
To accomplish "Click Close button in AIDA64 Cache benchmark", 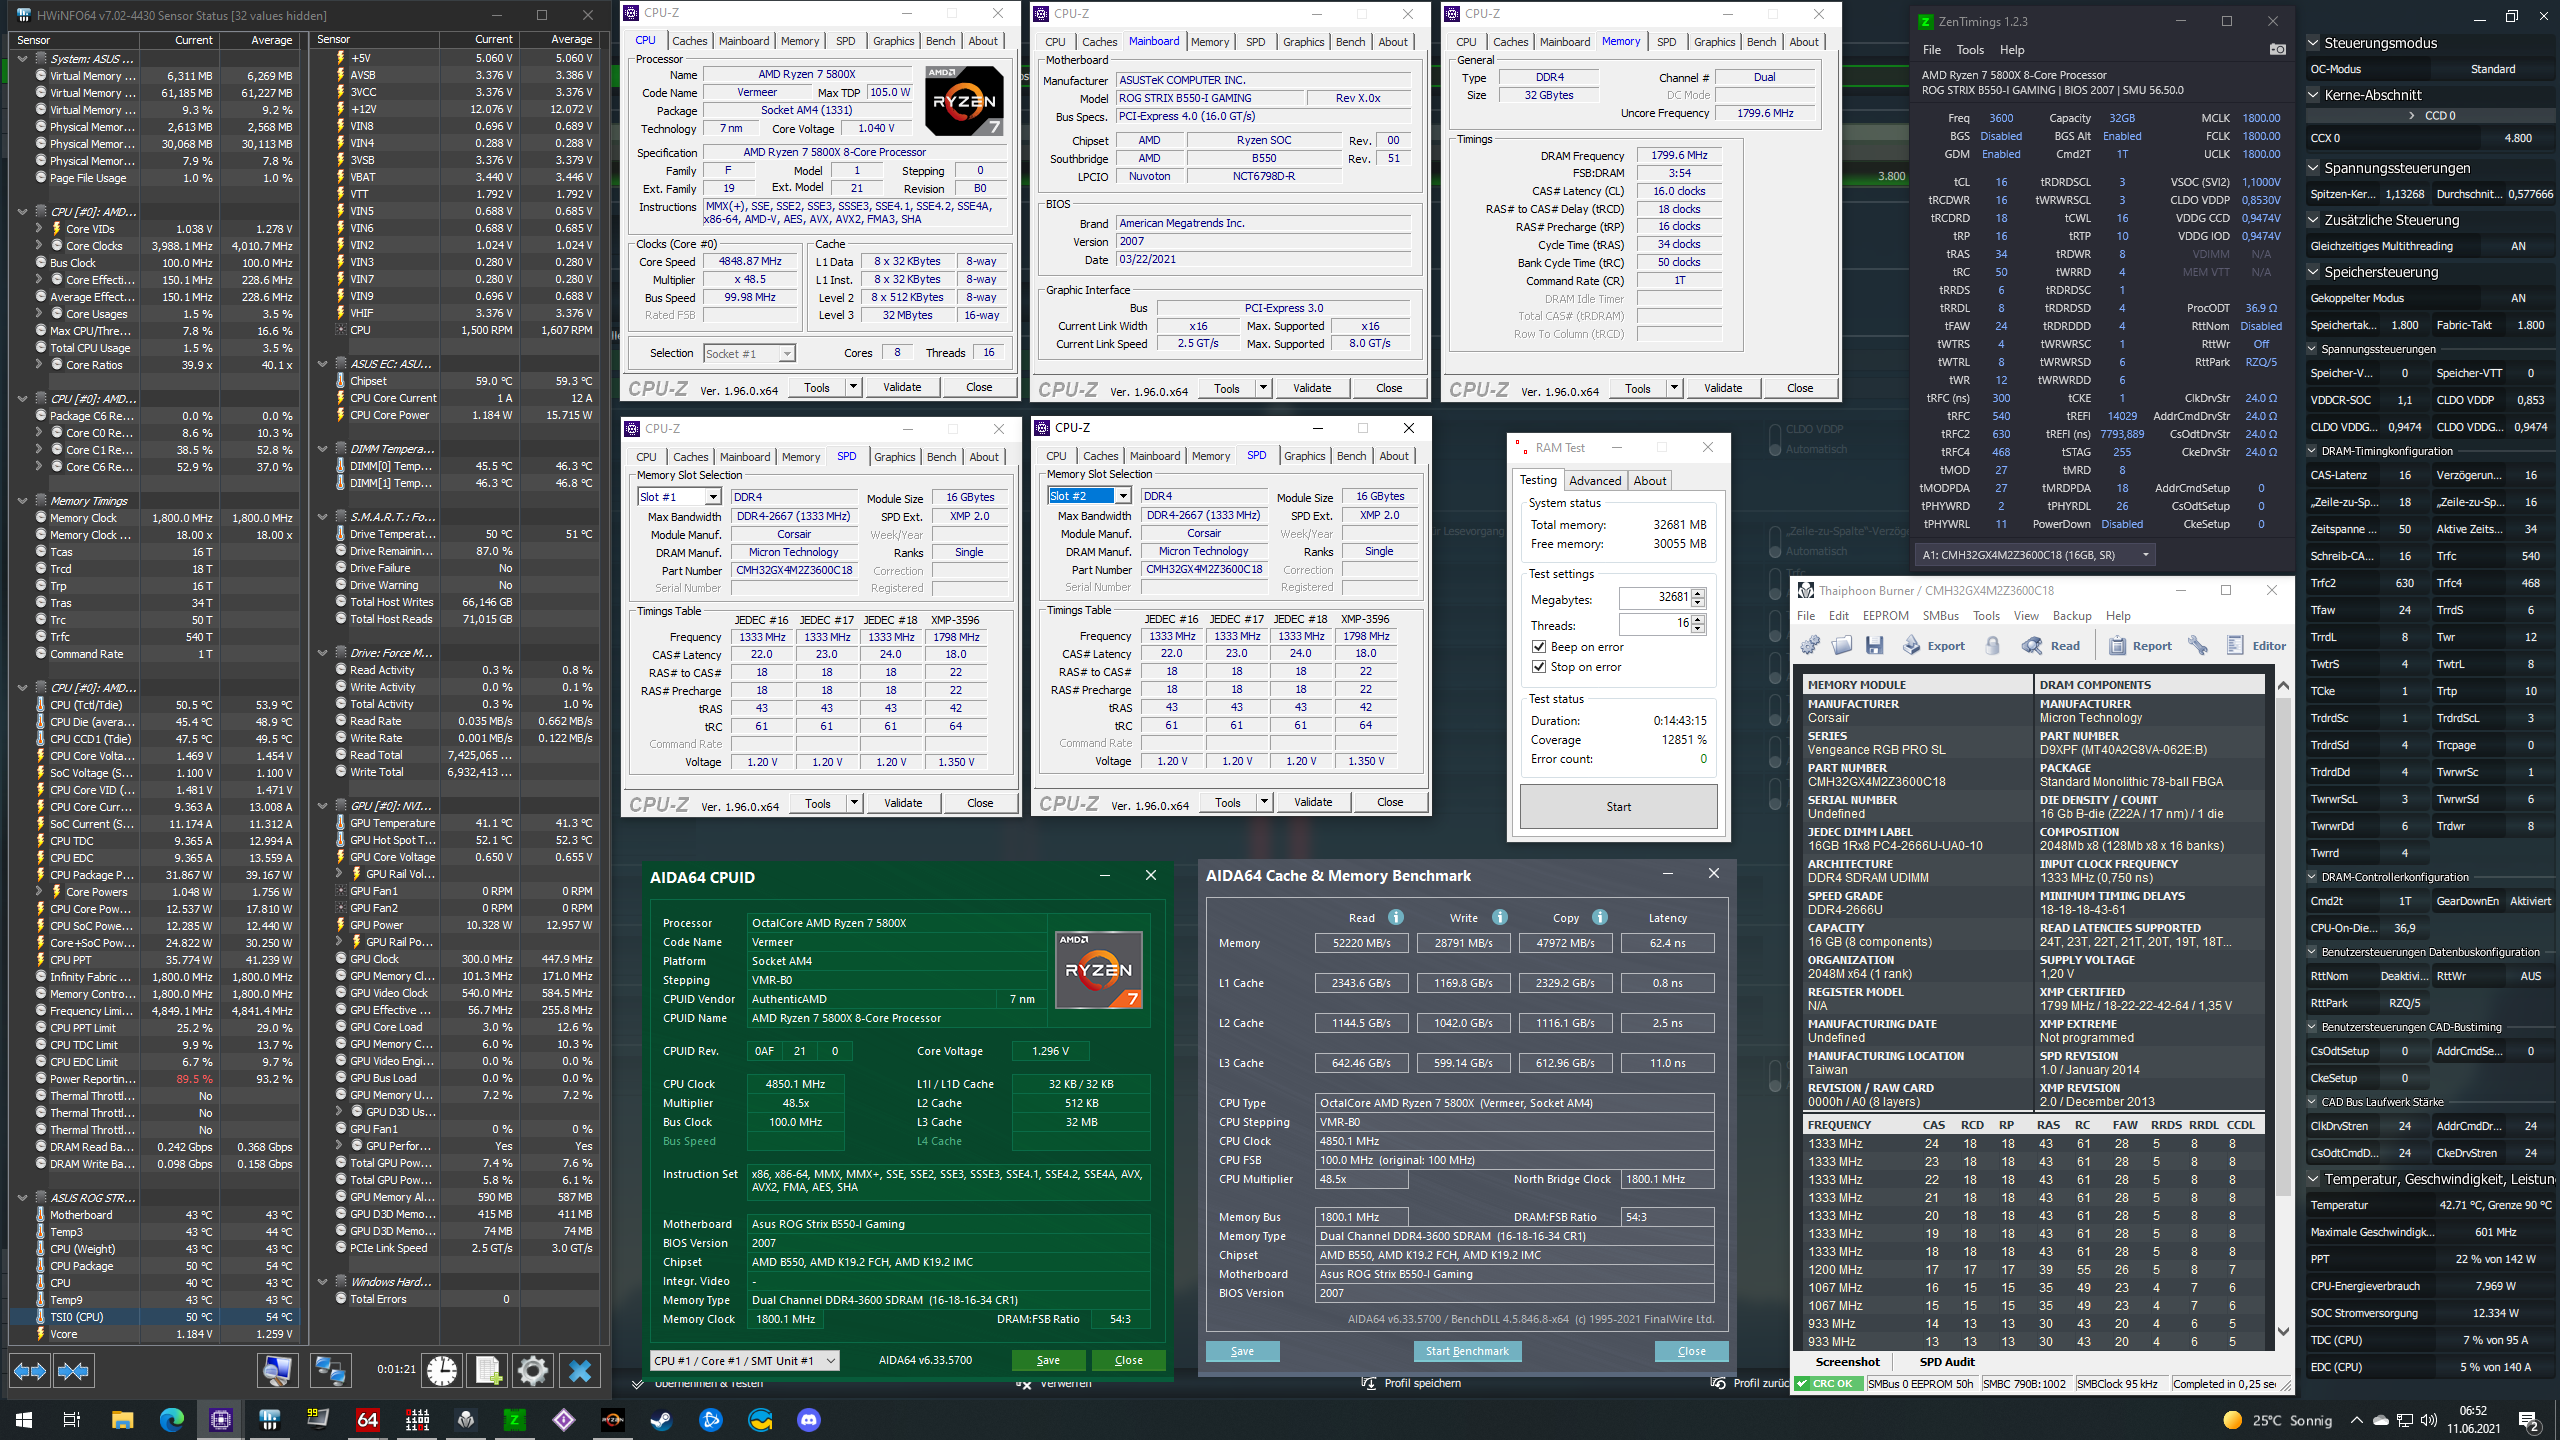I will point(1691,1351).
